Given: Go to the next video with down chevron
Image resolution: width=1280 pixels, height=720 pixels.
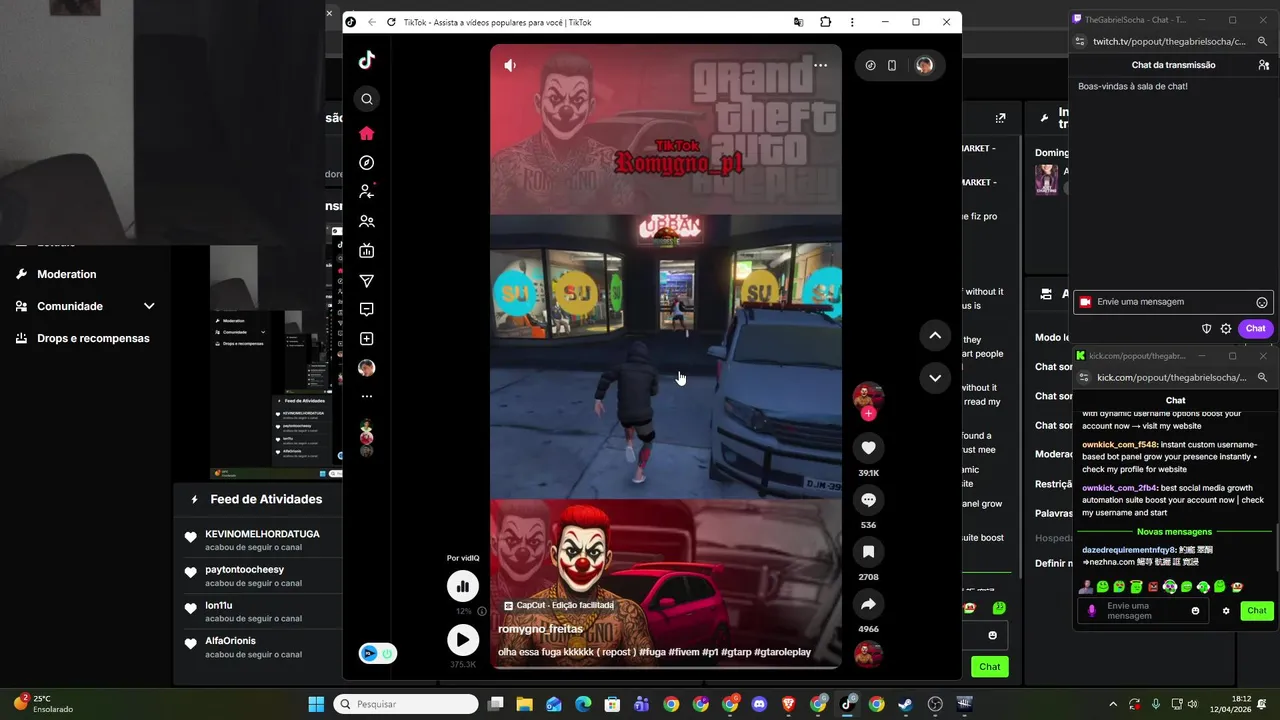Looking at the screenshot, I should click(934, 378).
